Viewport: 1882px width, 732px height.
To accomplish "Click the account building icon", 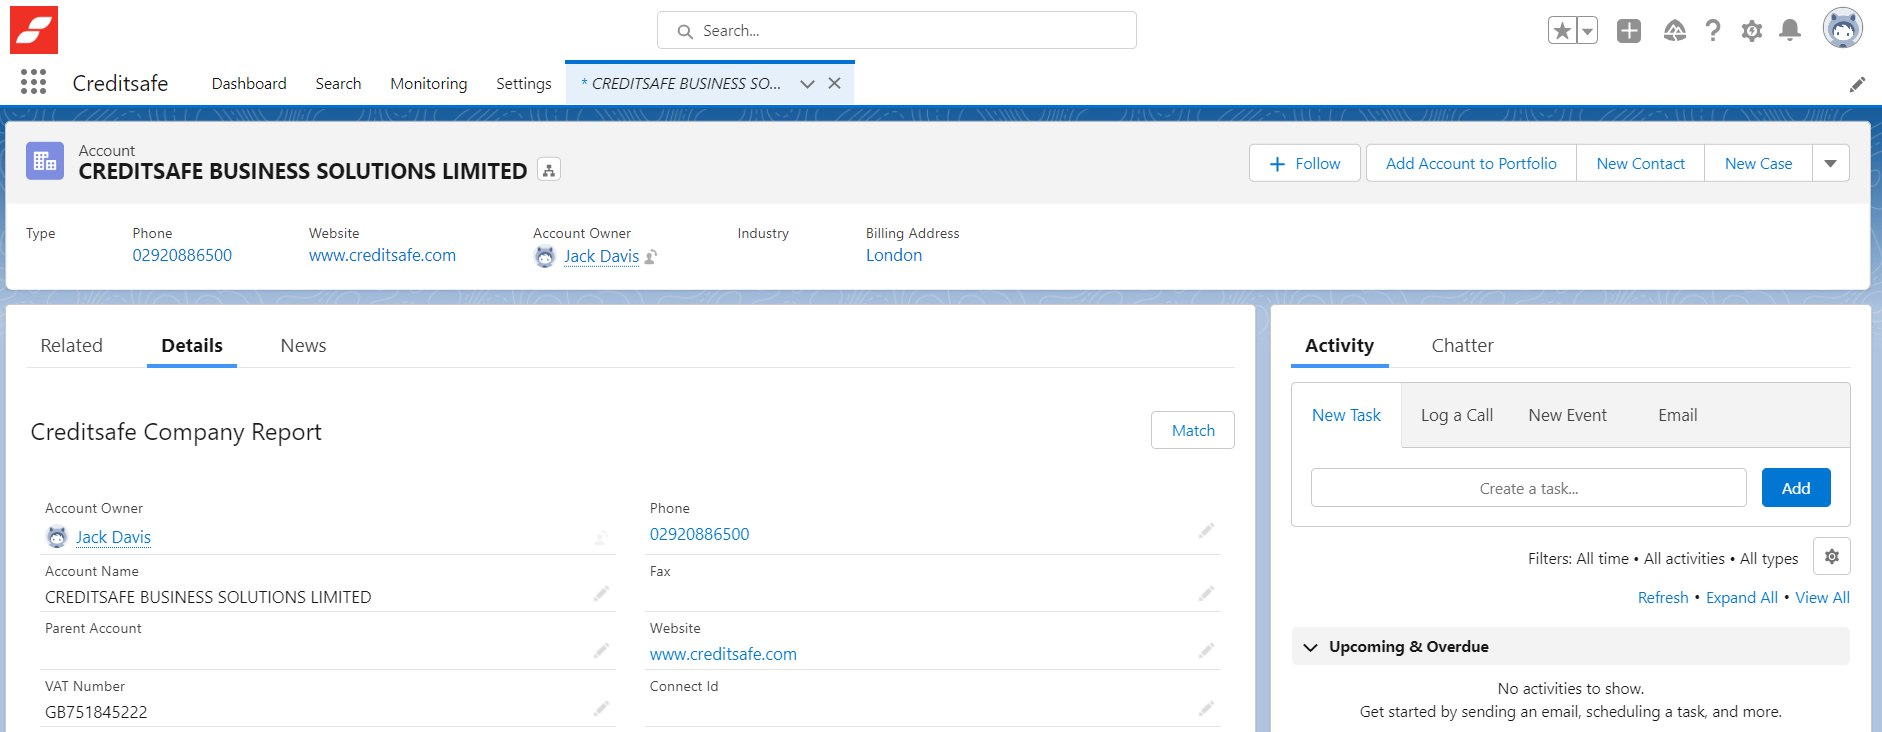I will (x=45, y=161).
